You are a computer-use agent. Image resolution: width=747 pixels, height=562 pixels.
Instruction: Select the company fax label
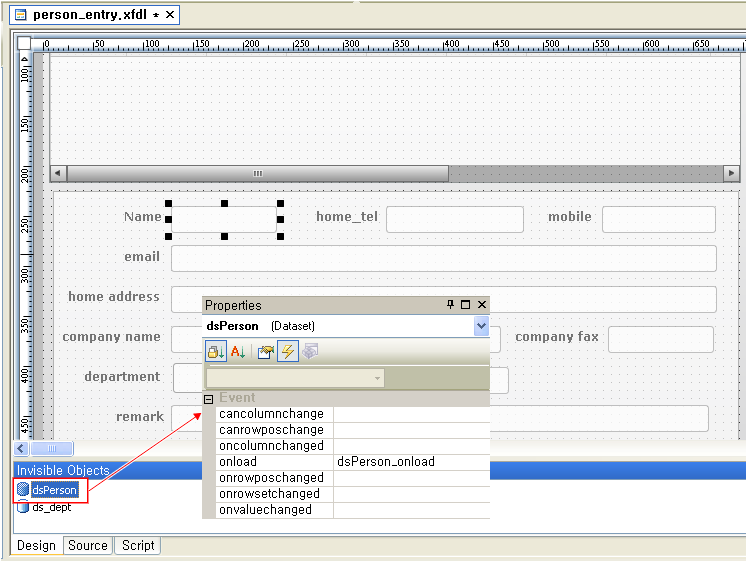557,337
